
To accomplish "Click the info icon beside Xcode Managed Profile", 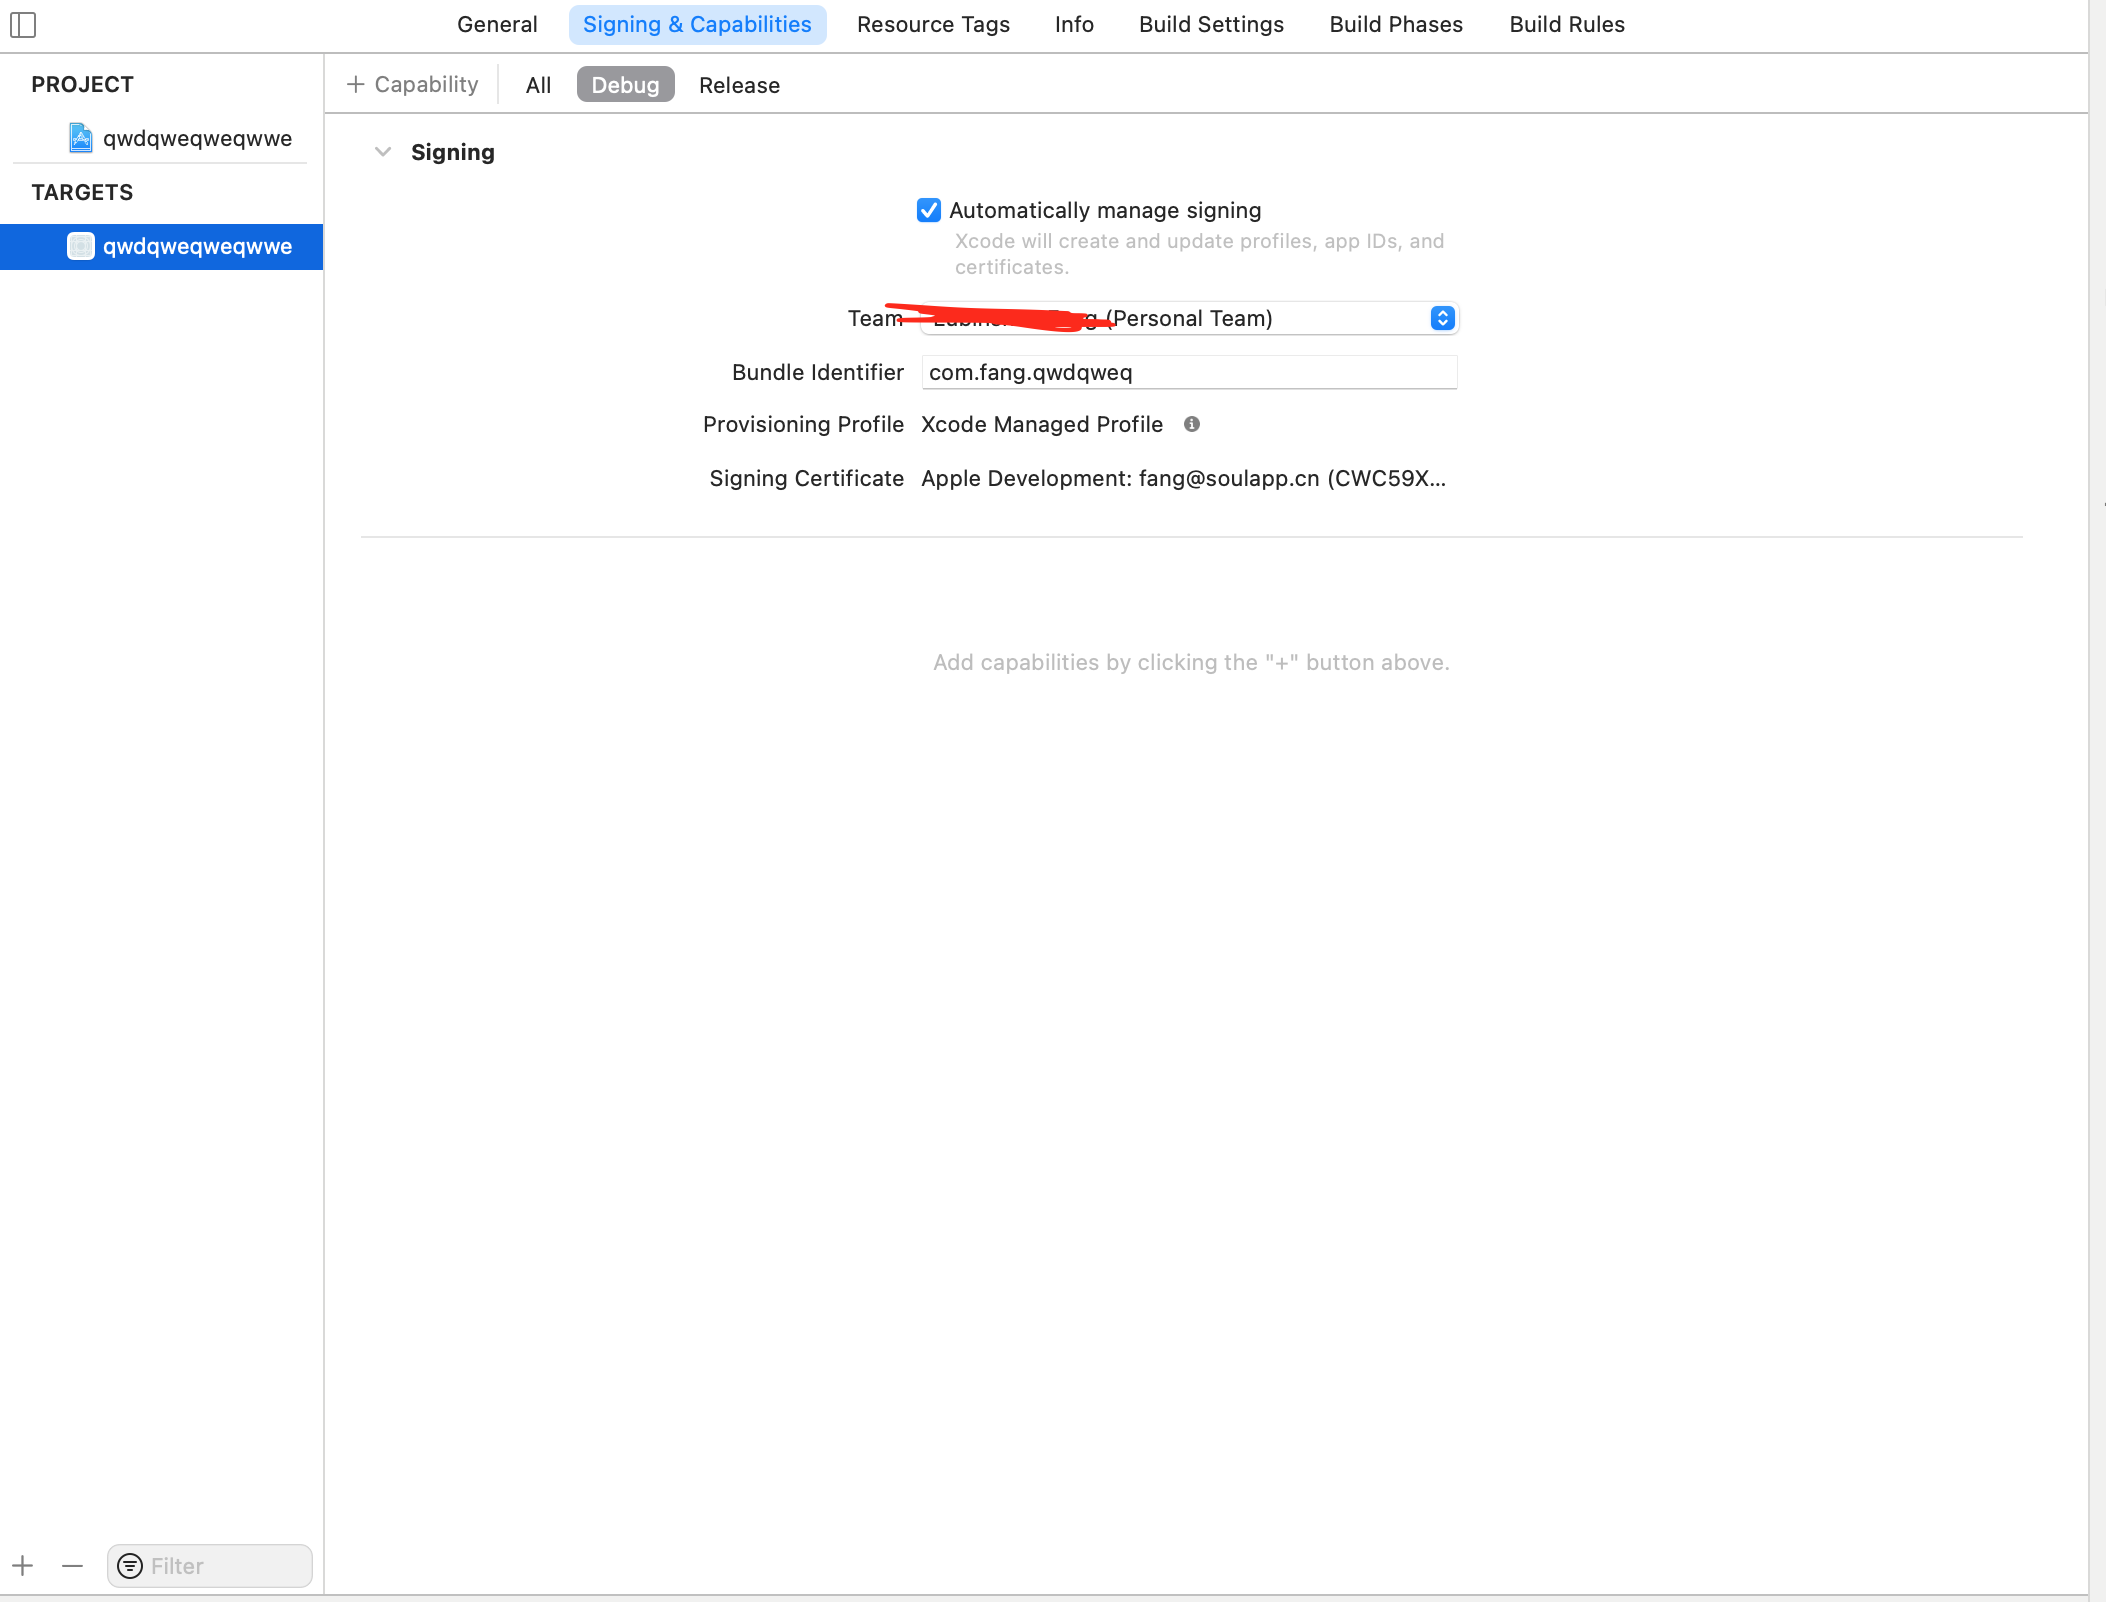I will (x=1193, y=424).
